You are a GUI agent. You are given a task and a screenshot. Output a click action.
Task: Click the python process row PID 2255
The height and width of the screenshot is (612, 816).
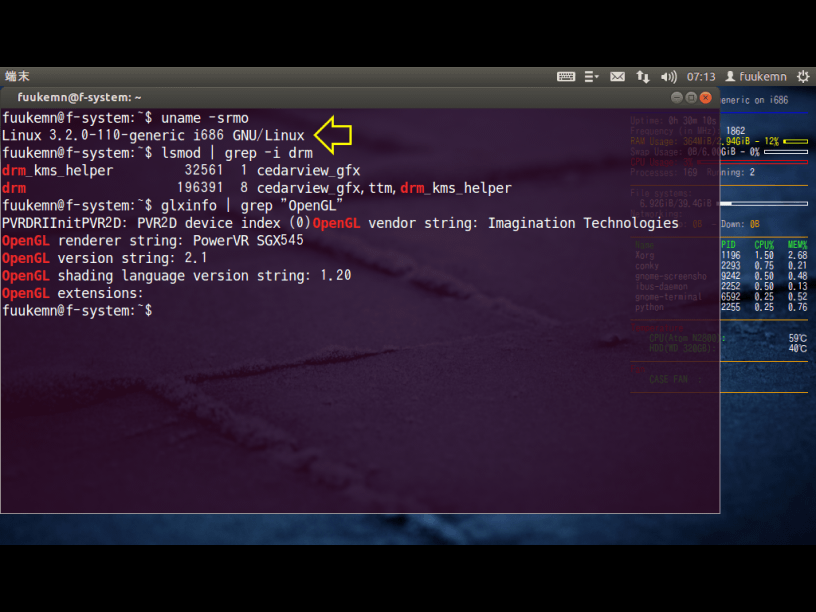721,307
